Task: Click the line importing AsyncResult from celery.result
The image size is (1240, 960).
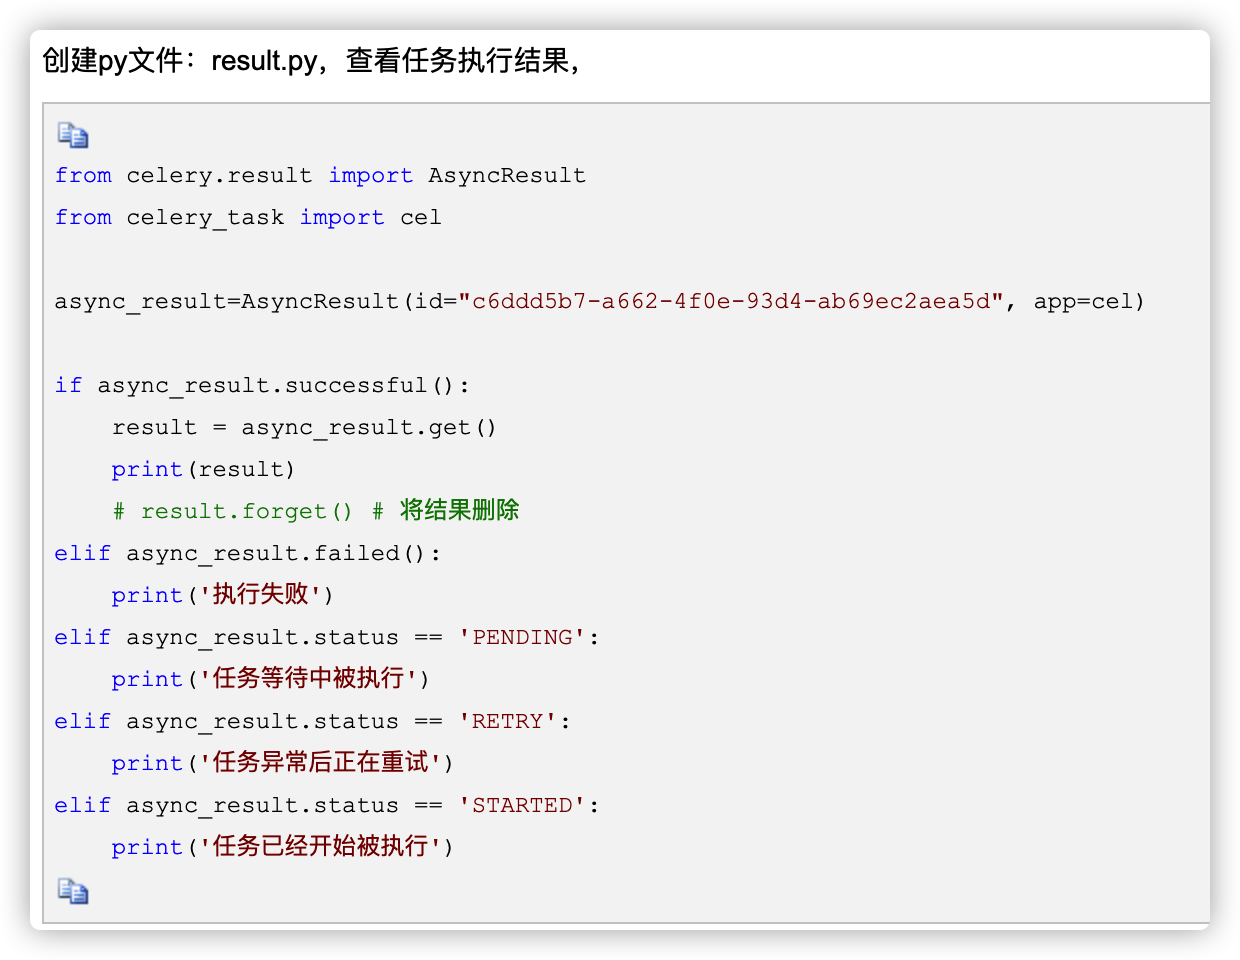Action: point(320,176)
